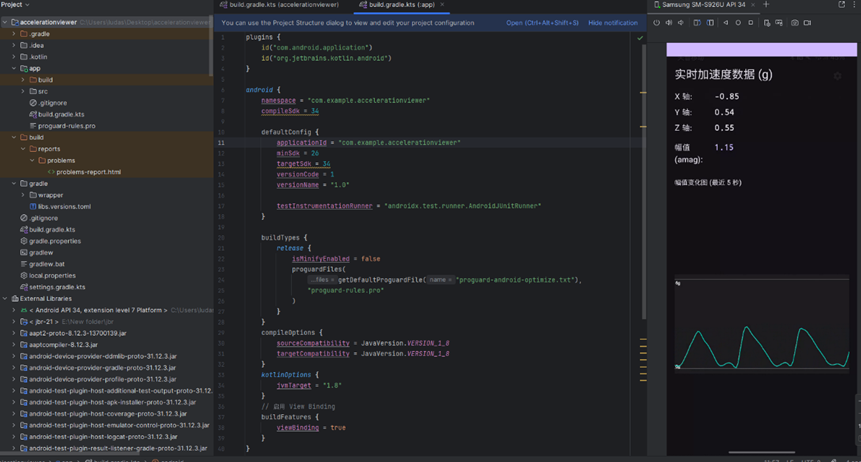The height and width of the screenshot is (462, 861).
Task: Collapse the app module folder
Action: coord(14,69)
